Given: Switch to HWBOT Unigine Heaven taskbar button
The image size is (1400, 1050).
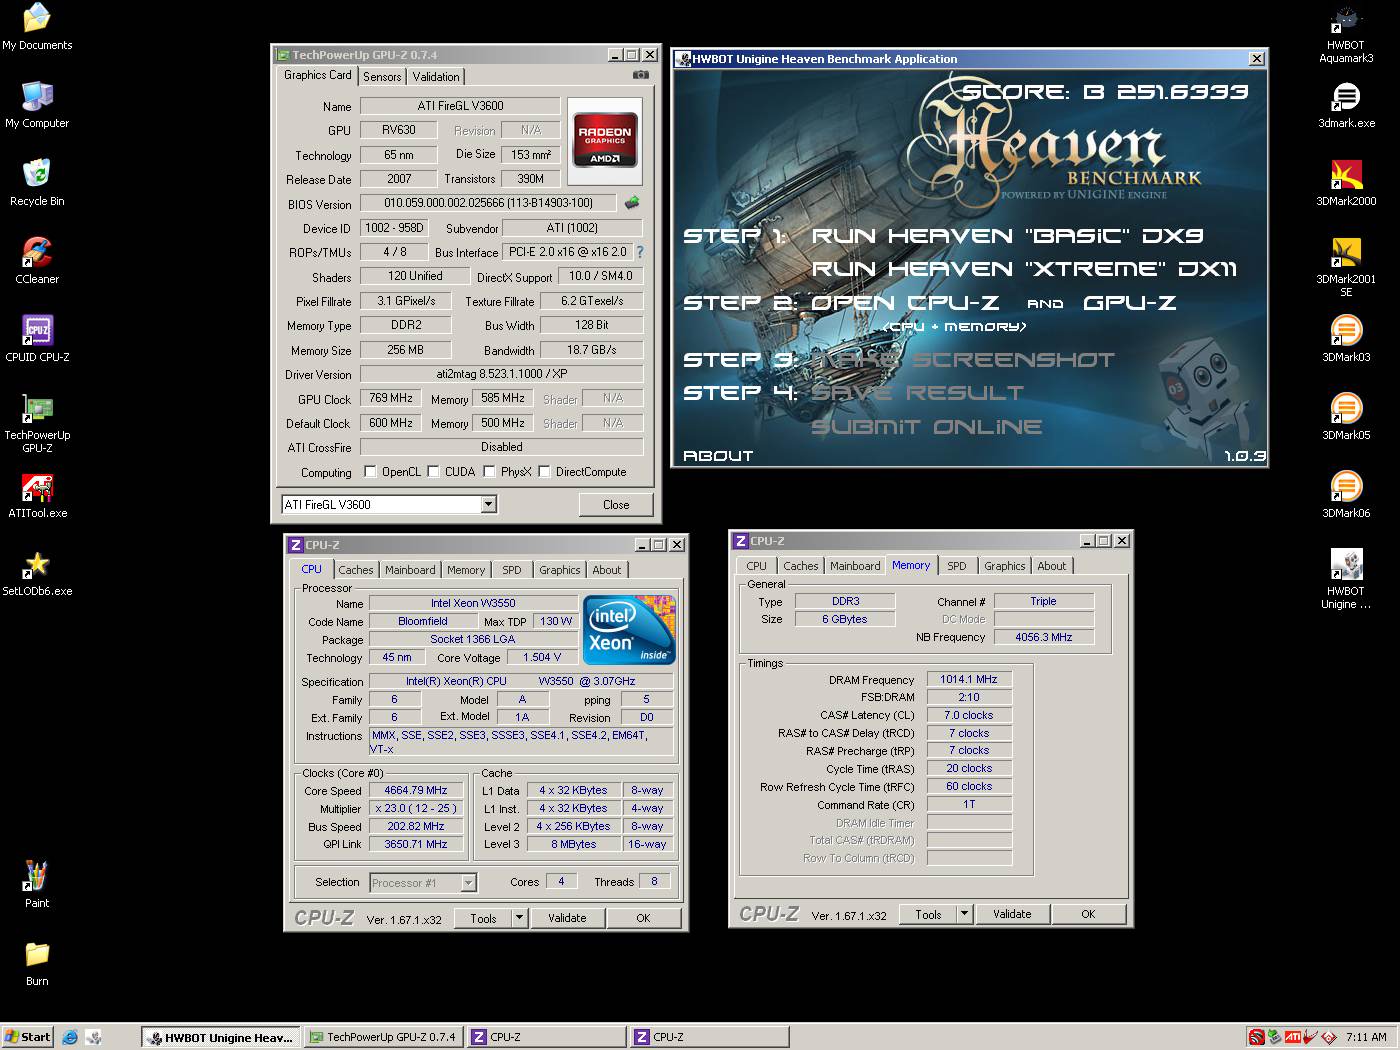Looking at the screenshot, I should pos(220,1037).
